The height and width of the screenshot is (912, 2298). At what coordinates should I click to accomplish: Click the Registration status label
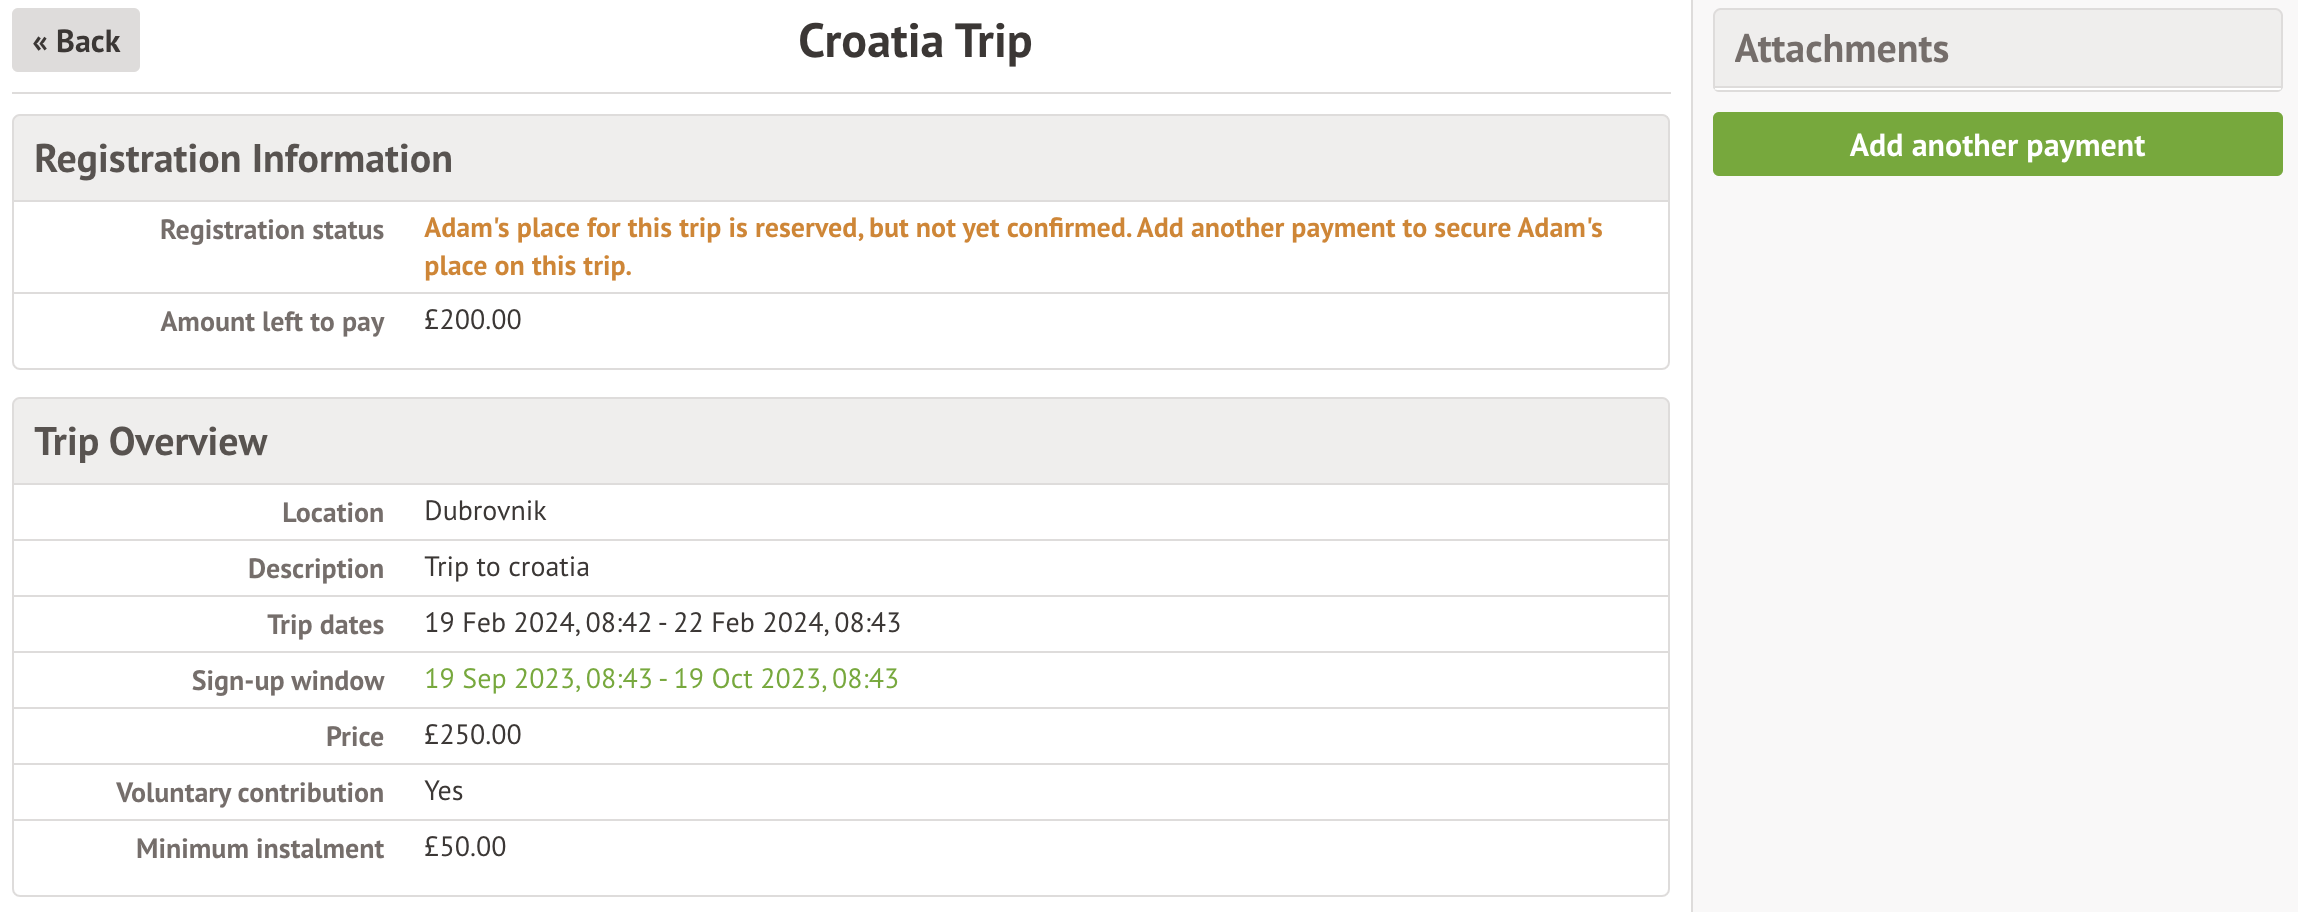(x=272, y=230)
